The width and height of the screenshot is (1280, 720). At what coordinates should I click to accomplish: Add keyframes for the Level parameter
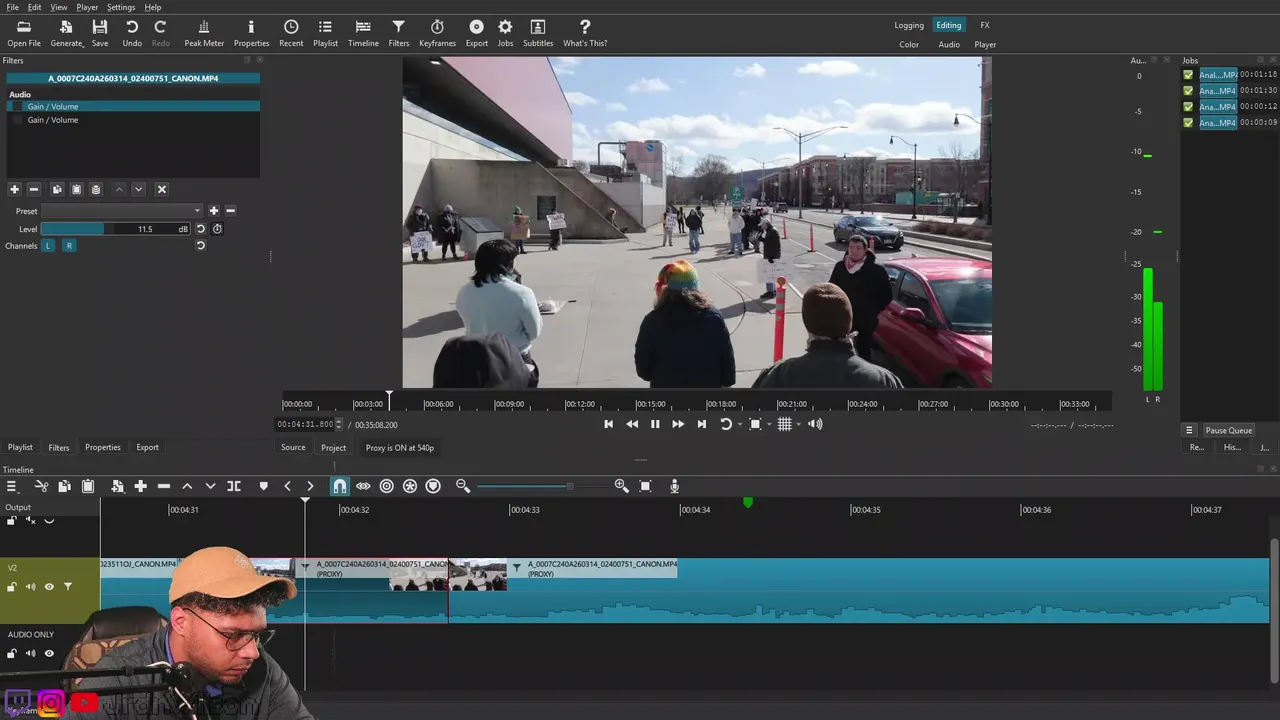tap(217, 229)
